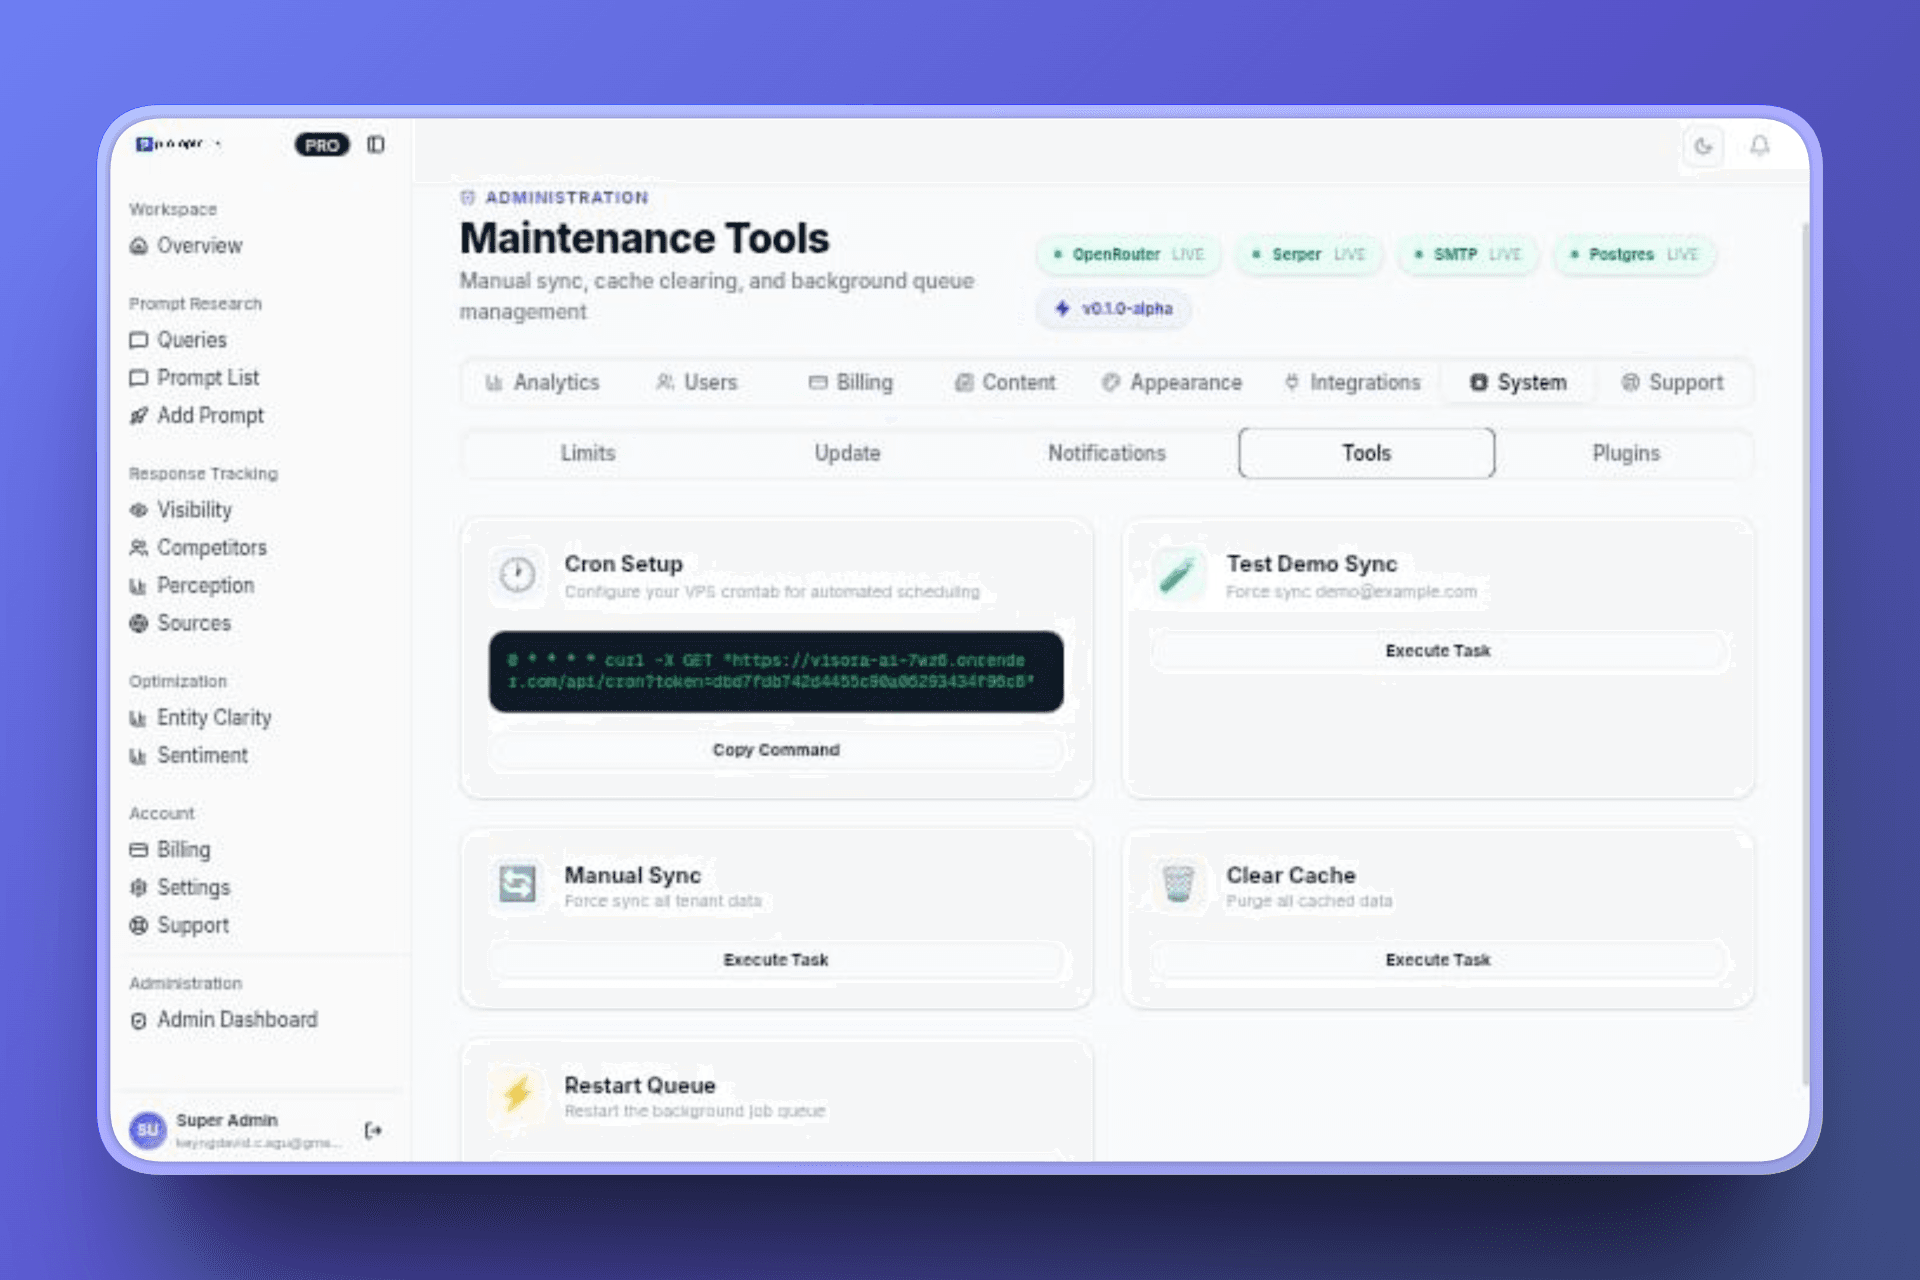This screenshot has height=1280, width=1920.
Task: Click the cron curl command box
Action: (x=776, y=671)
